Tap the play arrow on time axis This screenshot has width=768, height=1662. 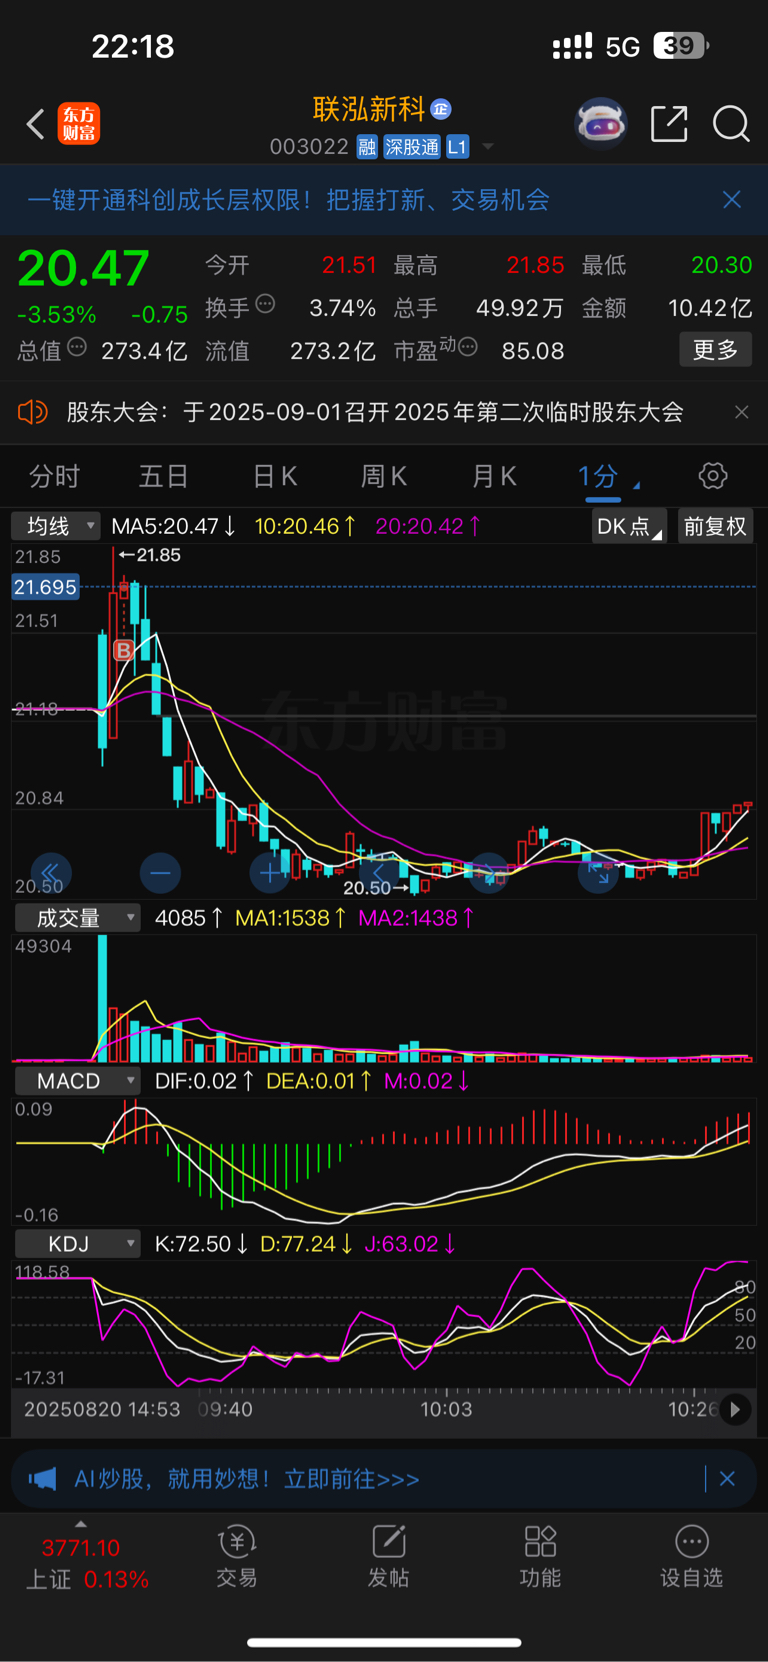click(x=735, y=1409)
